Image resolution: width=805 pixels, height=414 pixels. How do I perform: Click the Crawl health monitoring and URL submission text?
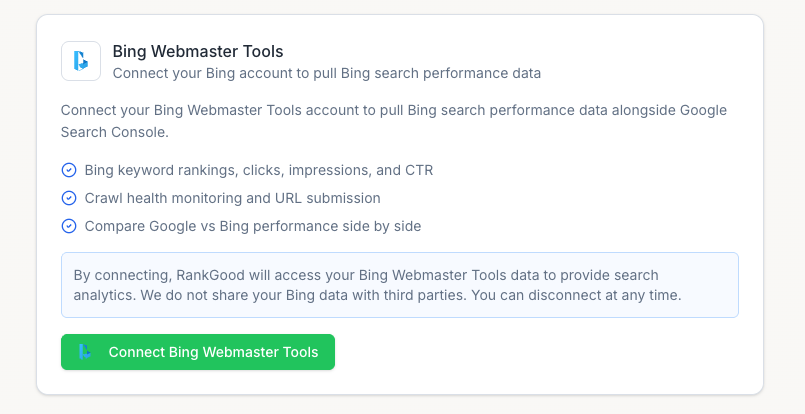(233, 198)
